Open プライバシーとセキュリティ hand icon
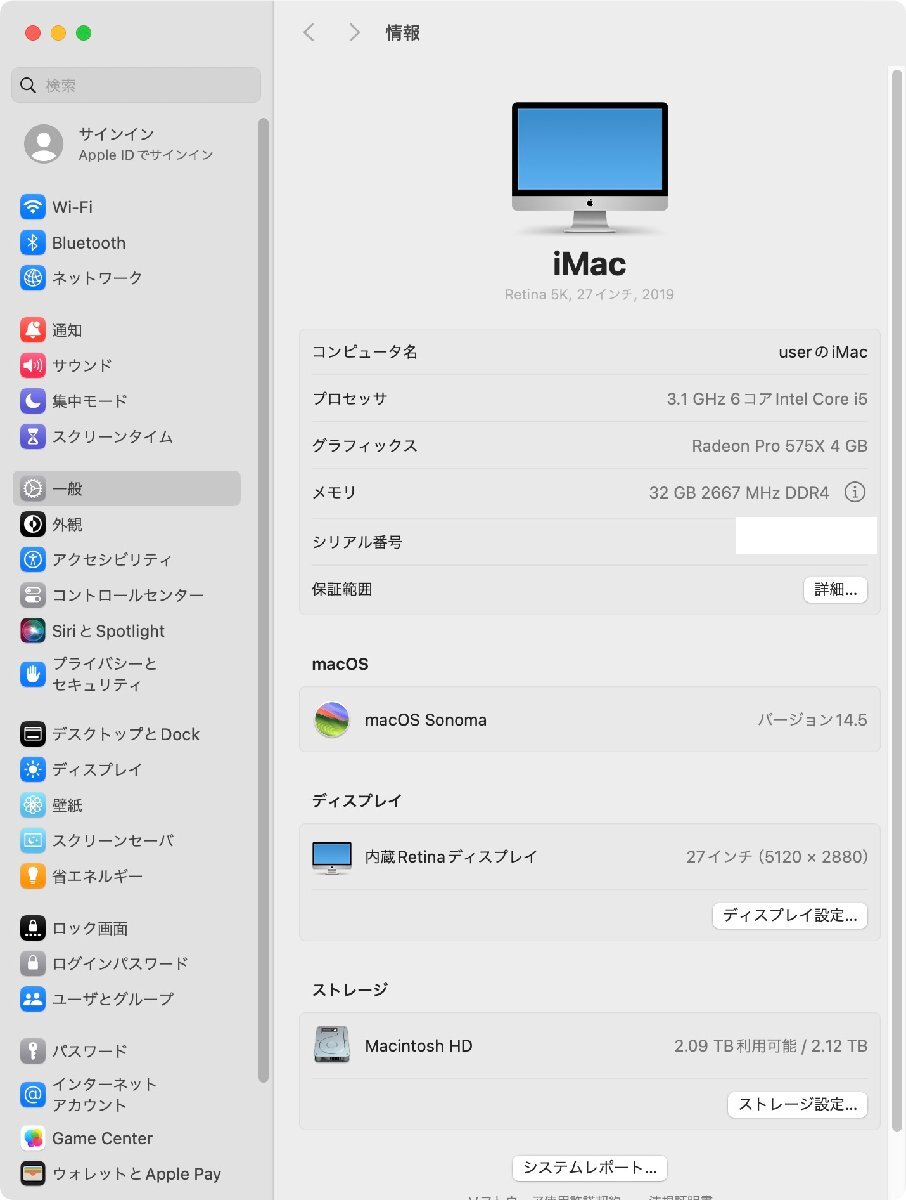Viewport: 906px width, 1200px height. click(x=33, y=674)
